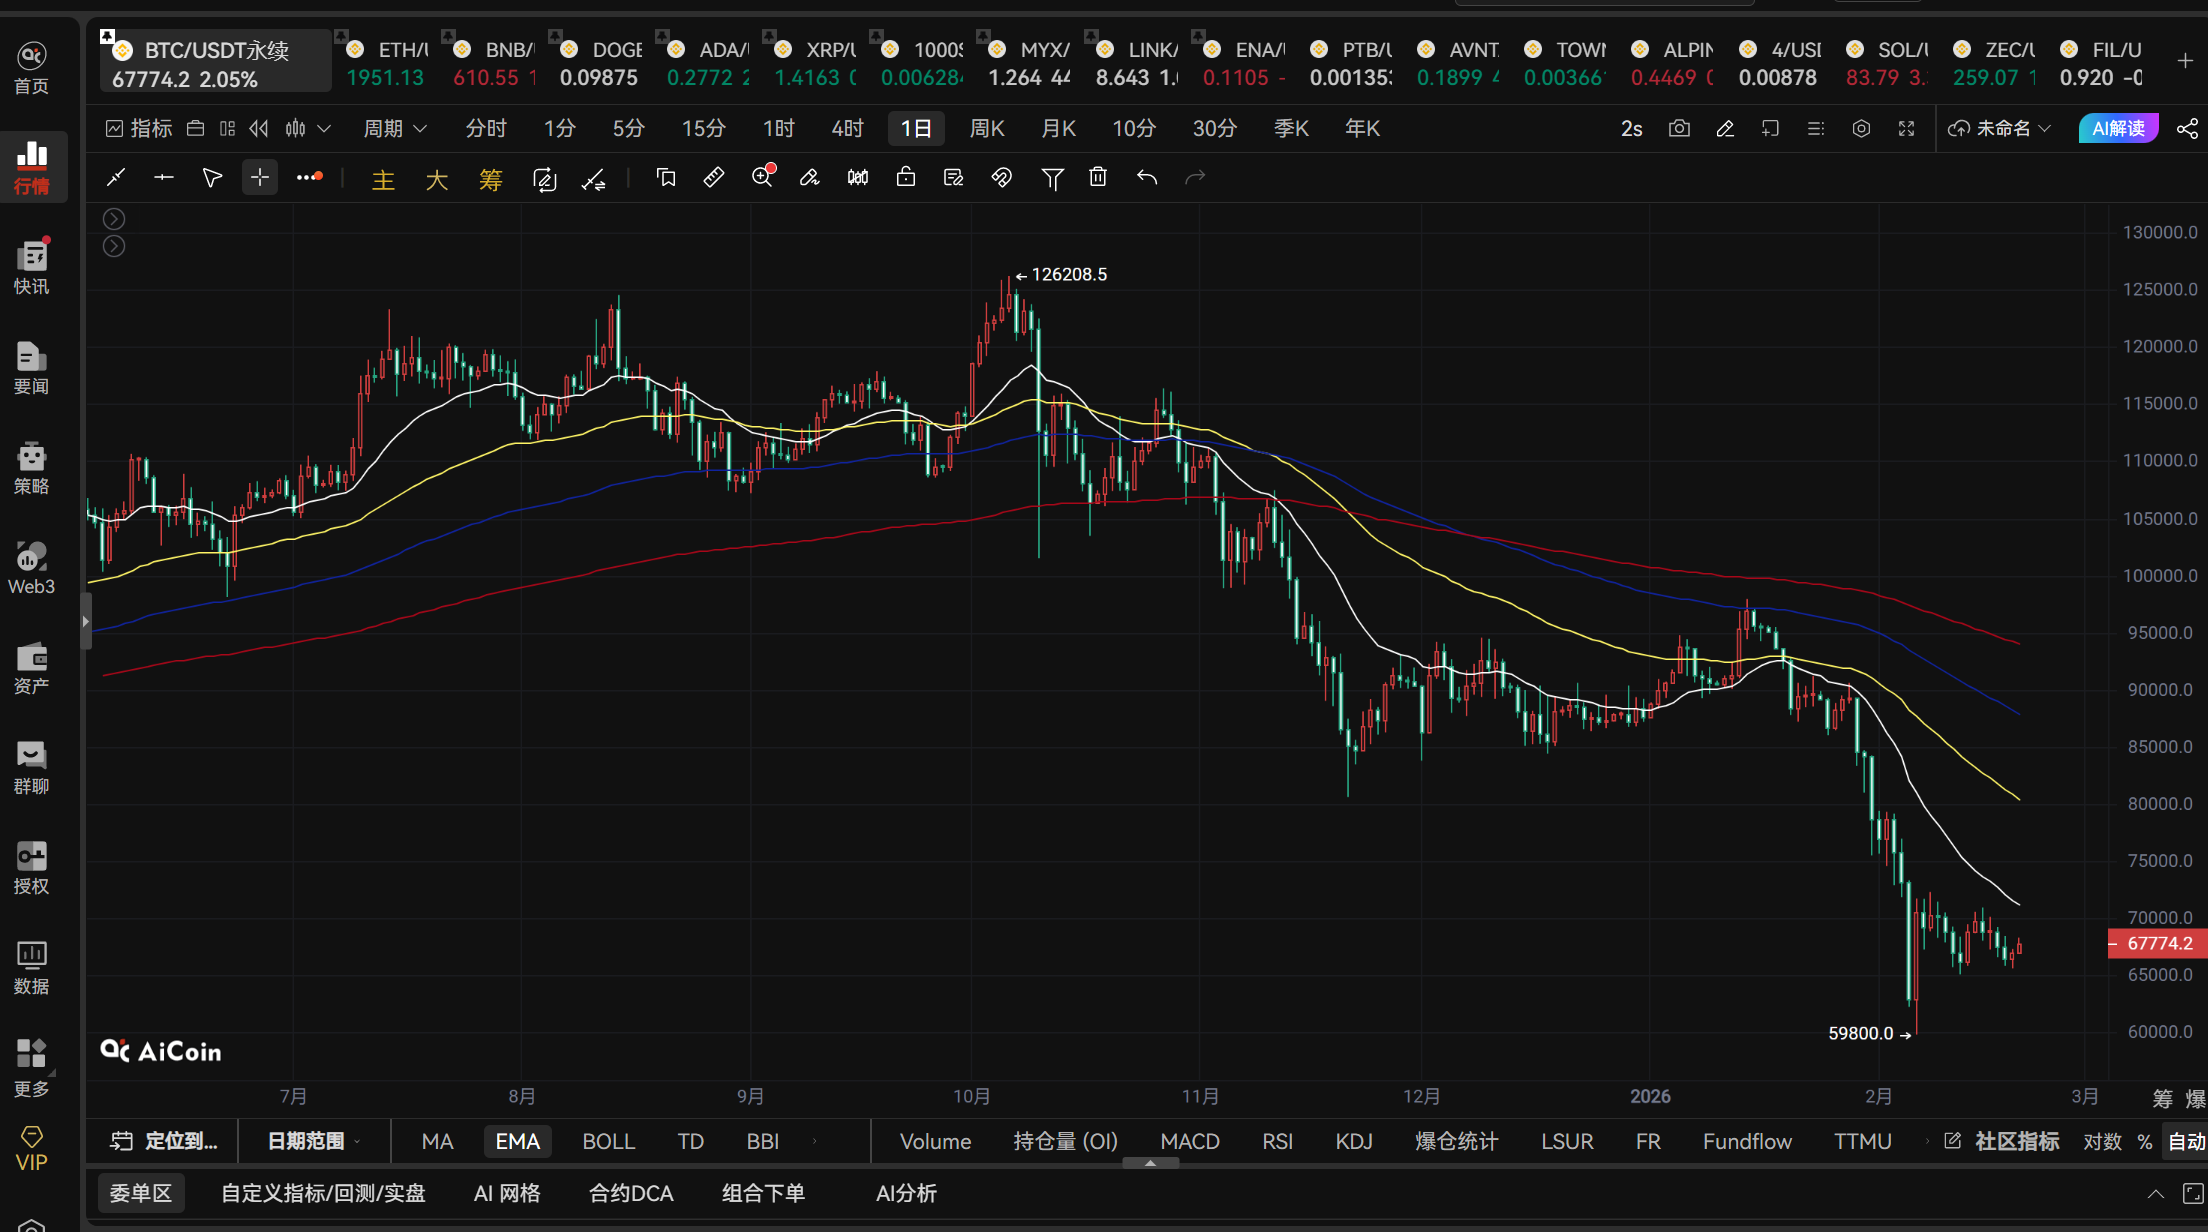Viewport: 2208px width, 1232px height.
Task: Click the screenshot camera icon
Action: click(1679, 128)
